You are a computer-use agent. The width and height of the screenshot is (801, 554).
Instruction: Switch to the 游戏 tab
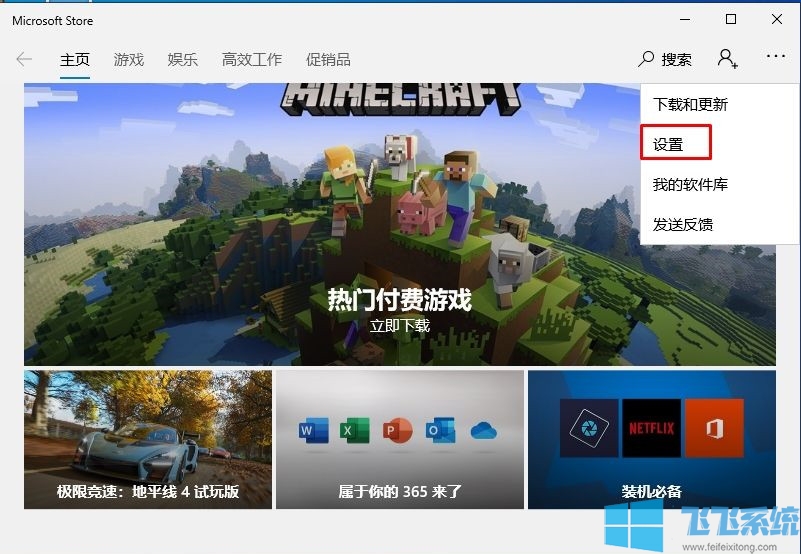click(x=129, y=59)
